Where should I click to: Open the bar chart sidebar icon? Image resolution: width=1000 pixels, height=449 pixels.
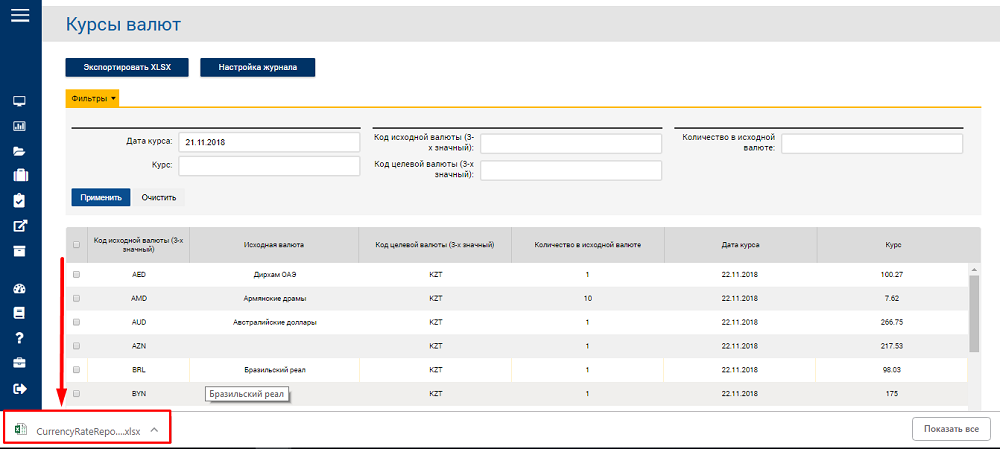(x=19, y=126)
